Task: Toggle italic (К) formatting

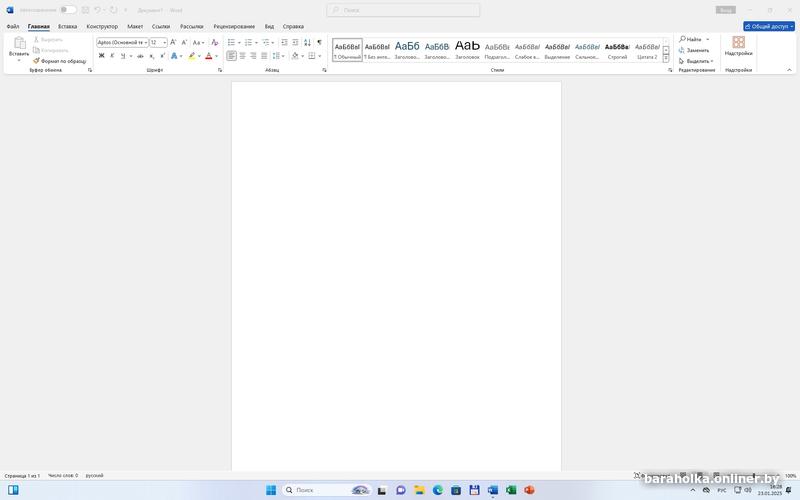Action: (112, 56)
